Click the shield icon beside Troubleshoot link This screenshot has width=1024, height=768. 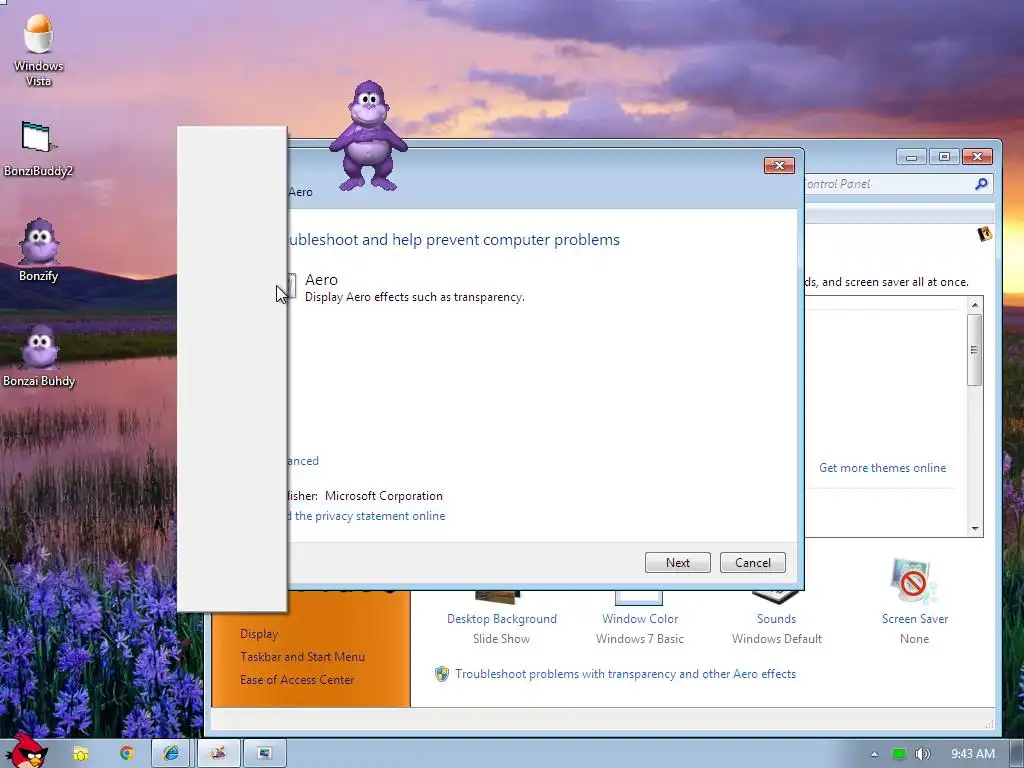(442, 674)
